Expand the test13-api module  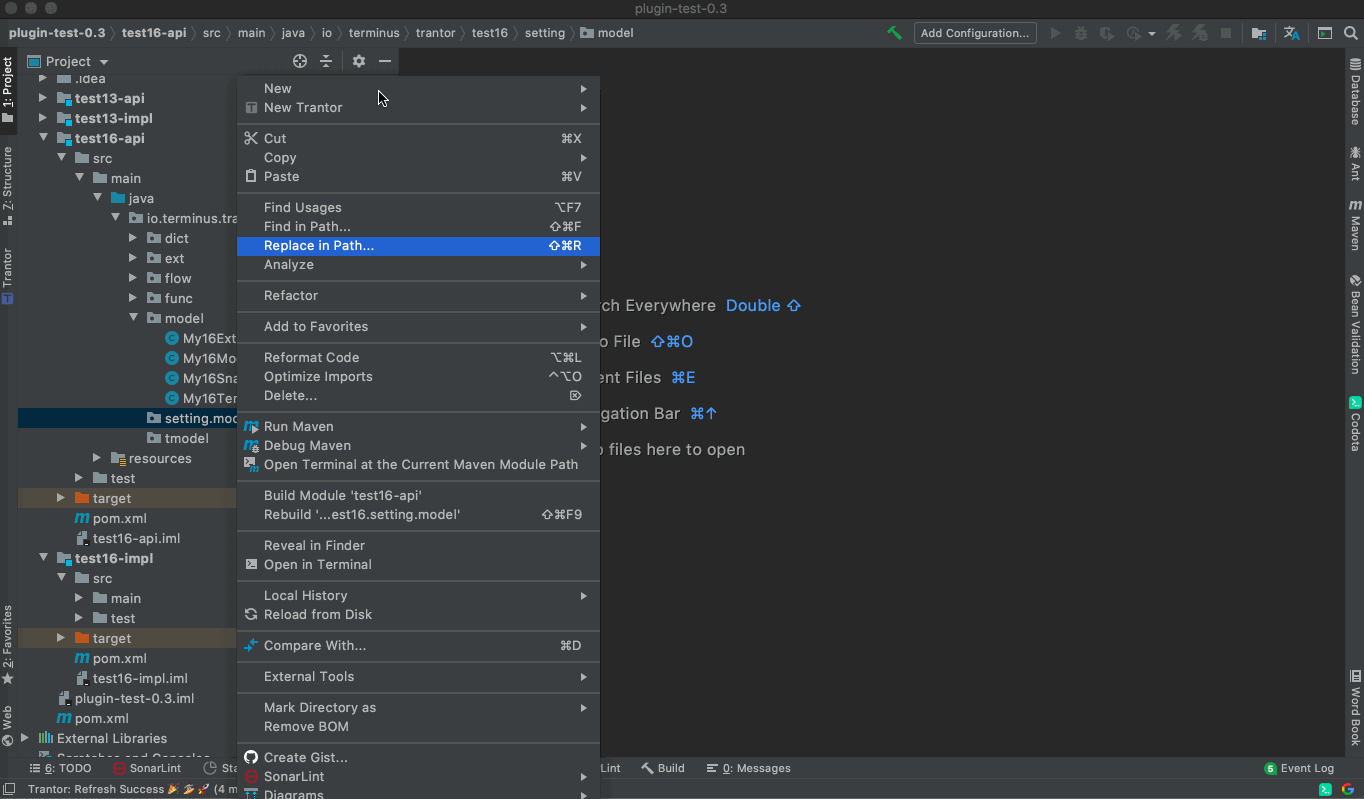pos(43,98)
